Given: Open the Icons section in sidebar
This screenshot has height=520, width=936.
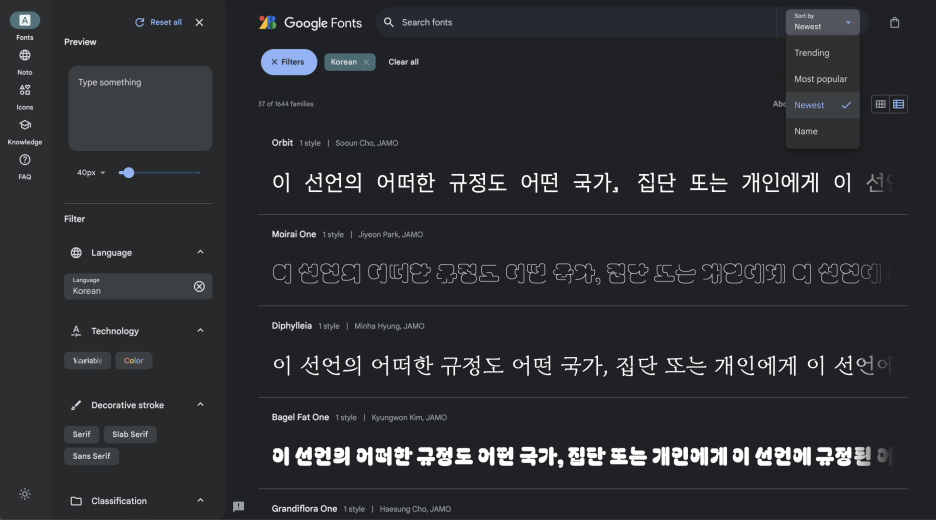Looking at the screenshot, I should click(24, 97).
